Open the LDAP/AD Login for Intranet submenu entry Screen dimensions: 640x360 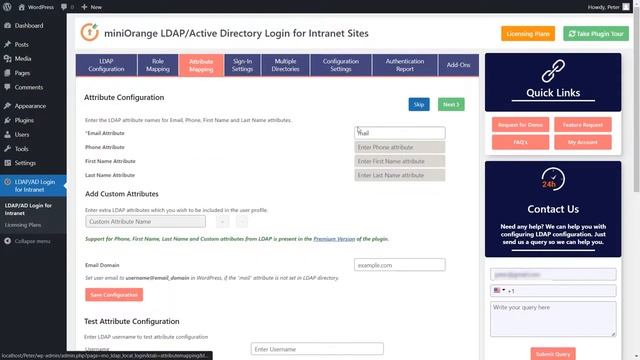[28, 209]
